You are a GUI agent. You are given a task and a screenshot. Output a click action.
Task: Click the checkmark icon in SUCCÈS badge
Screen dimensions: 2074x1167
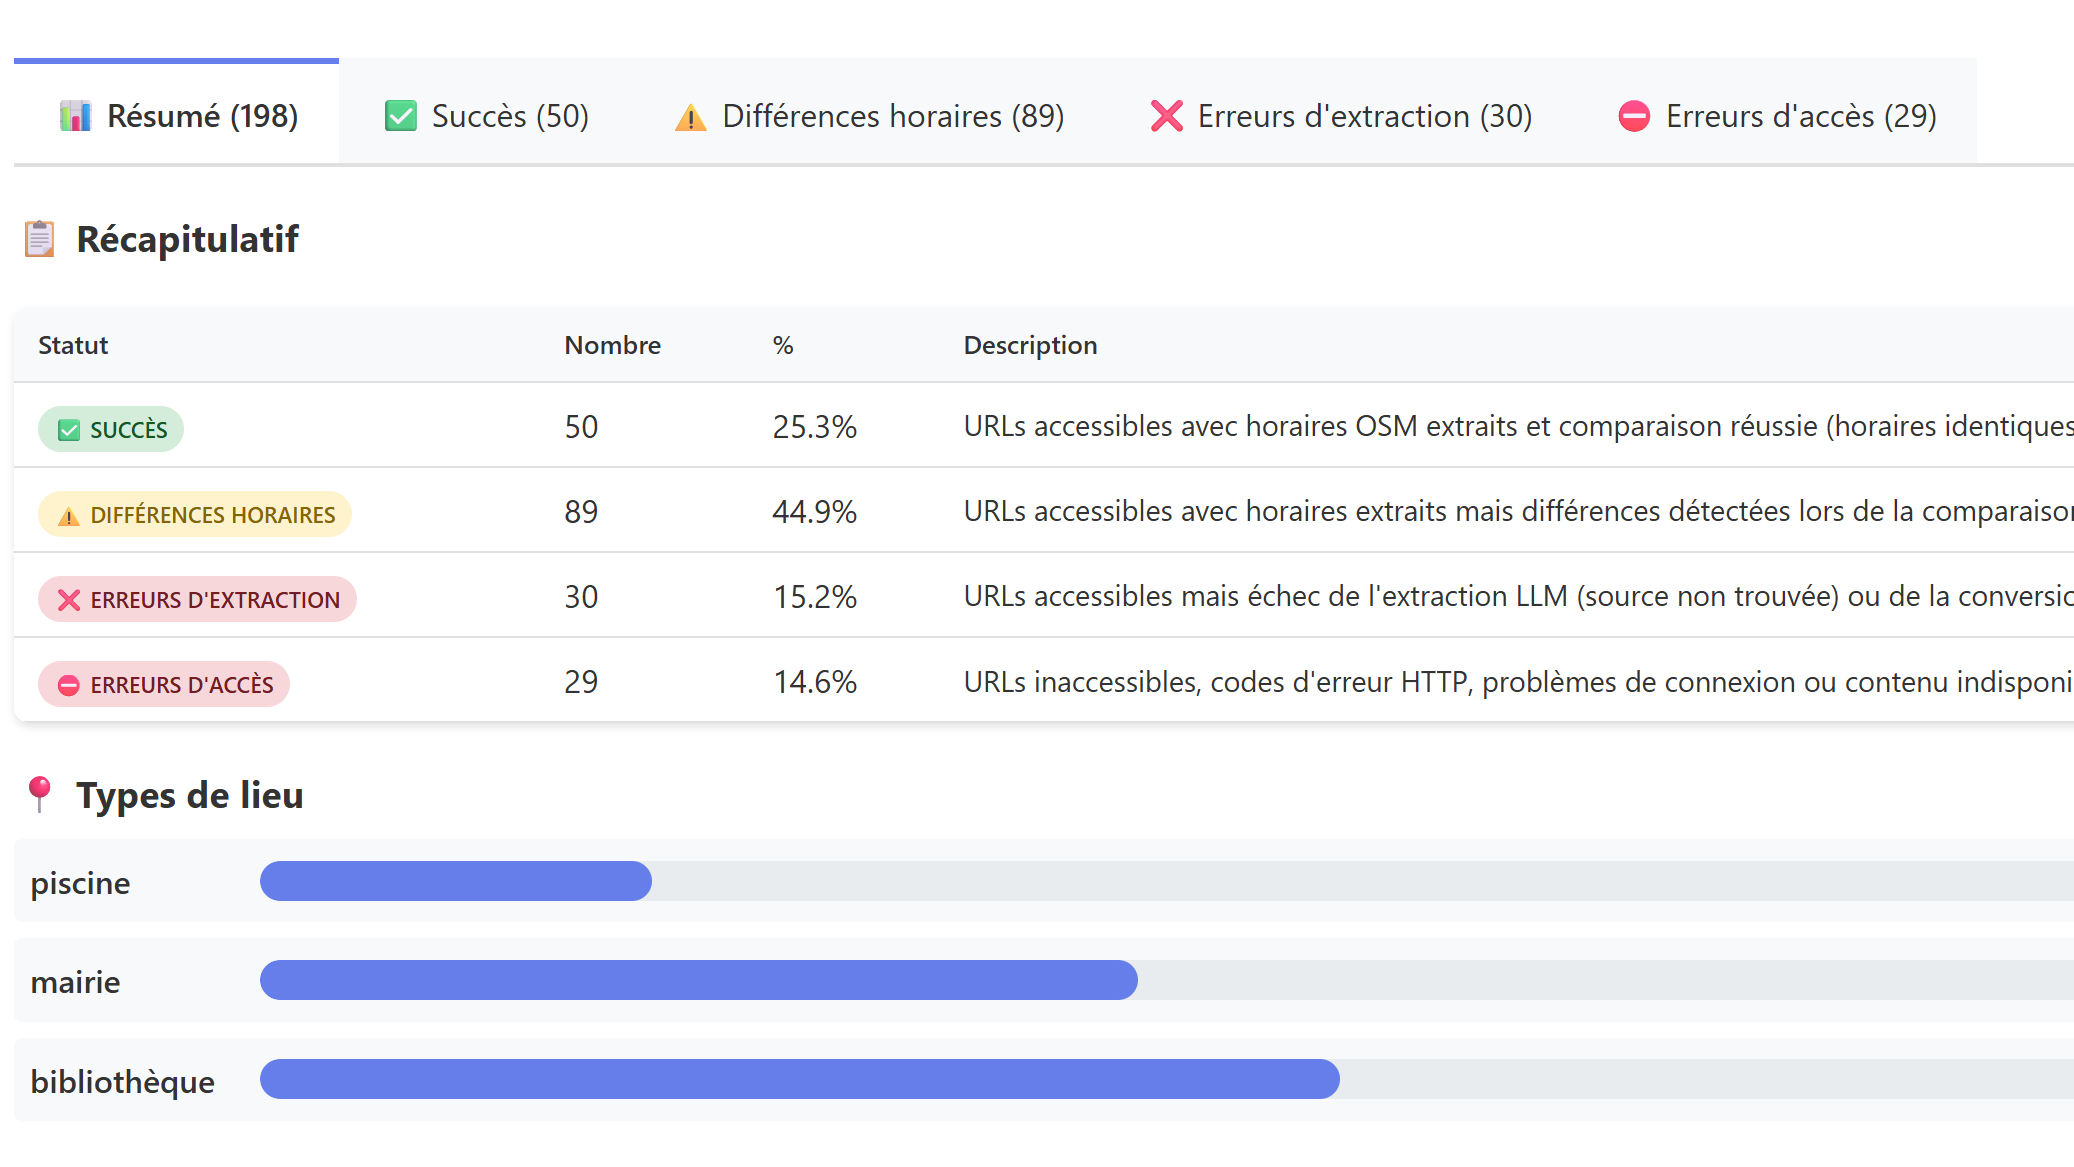pyautogui.click(x=69, y=430)
